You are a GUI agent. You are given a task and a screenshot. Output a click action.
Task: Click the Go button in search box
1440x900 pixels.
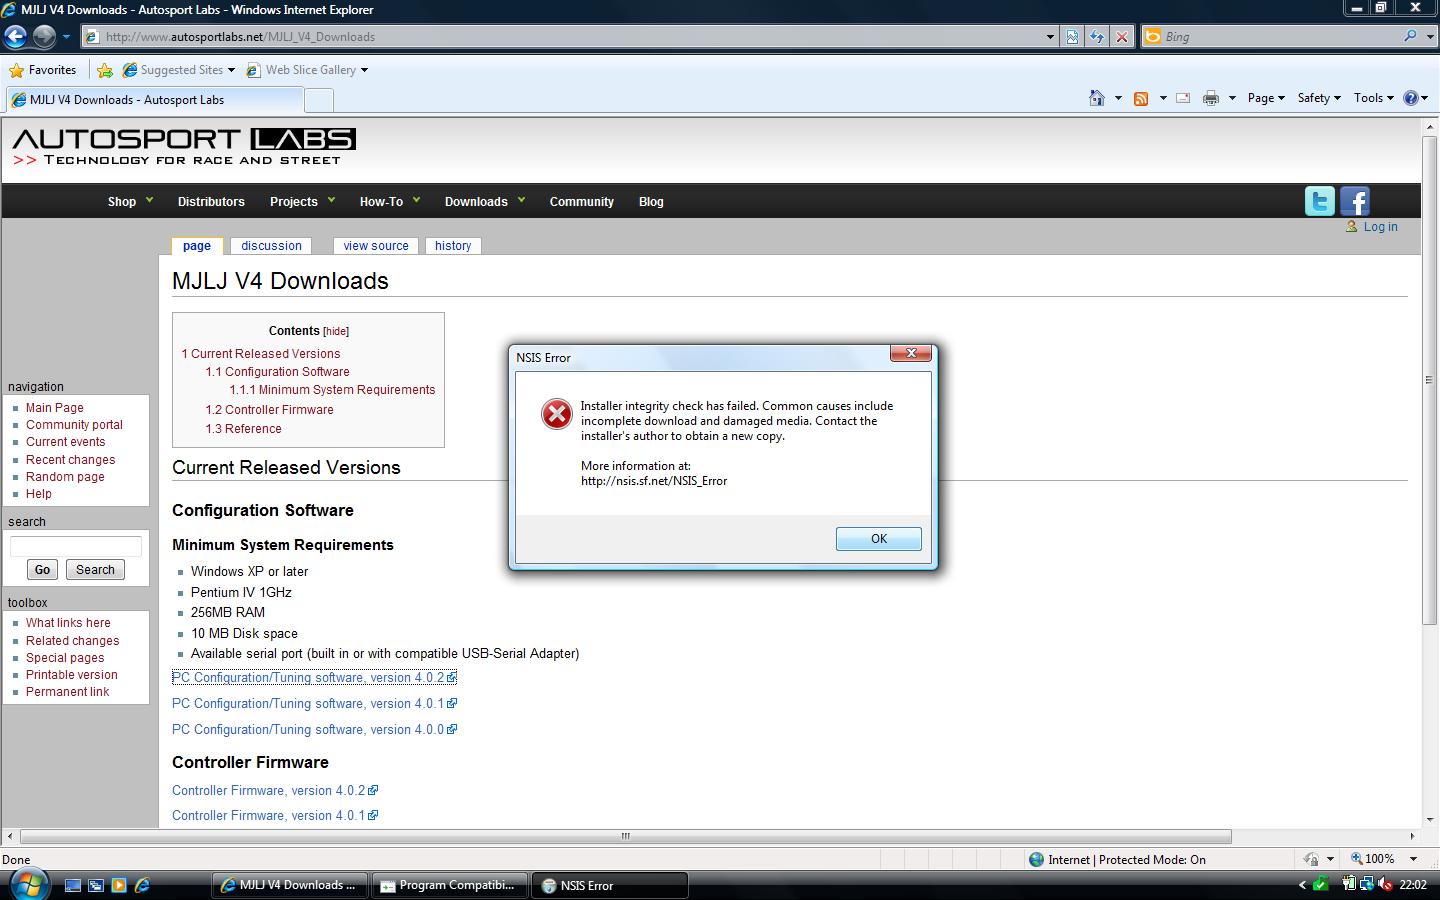(x=42, y=570)
